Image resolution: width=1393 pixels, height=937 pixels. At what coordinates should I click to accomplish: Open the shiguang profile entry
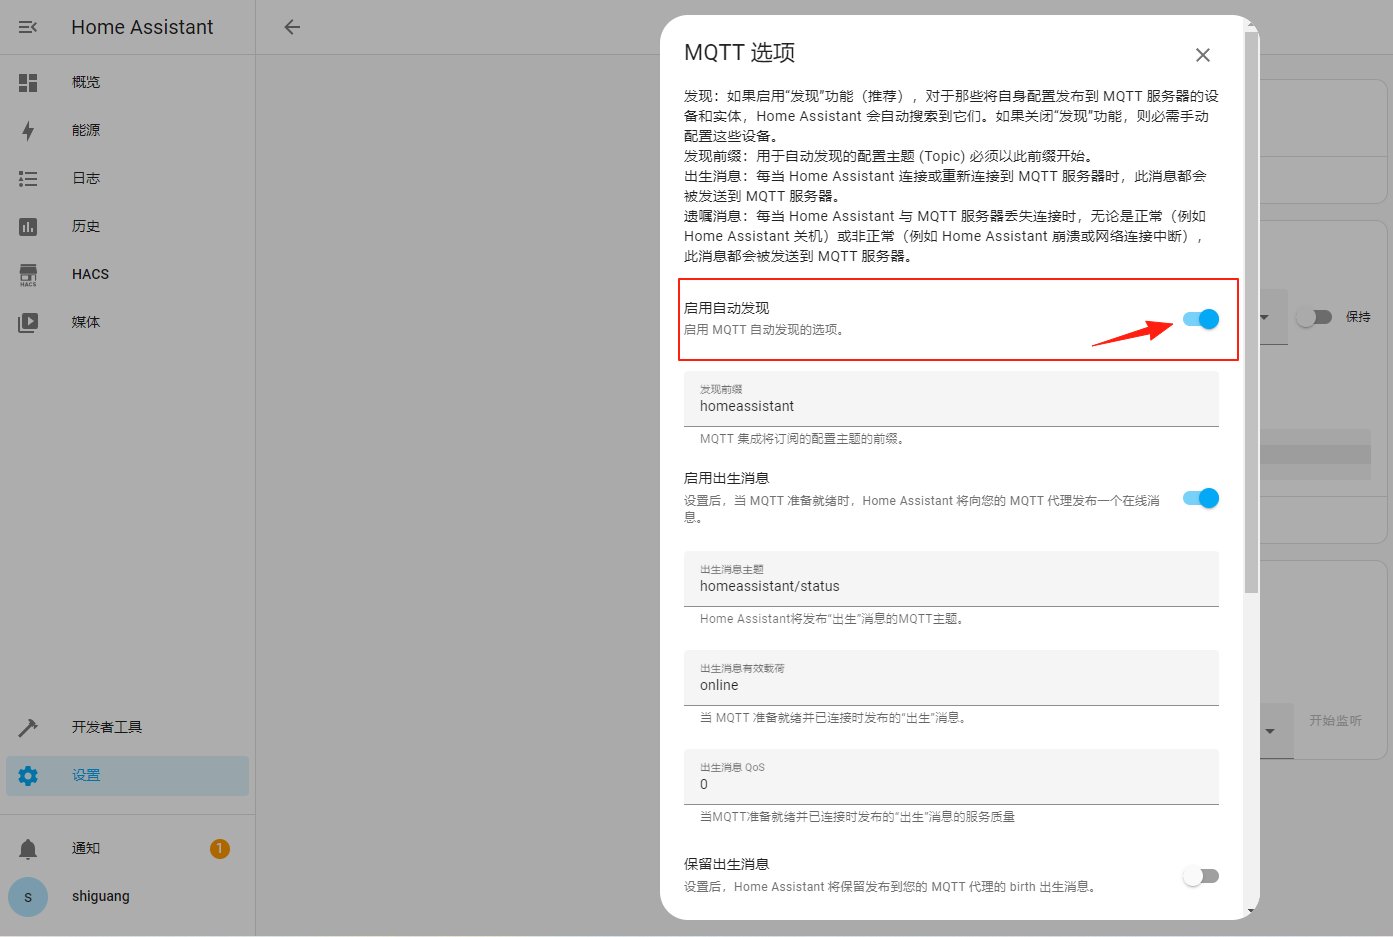click(127, 896)
